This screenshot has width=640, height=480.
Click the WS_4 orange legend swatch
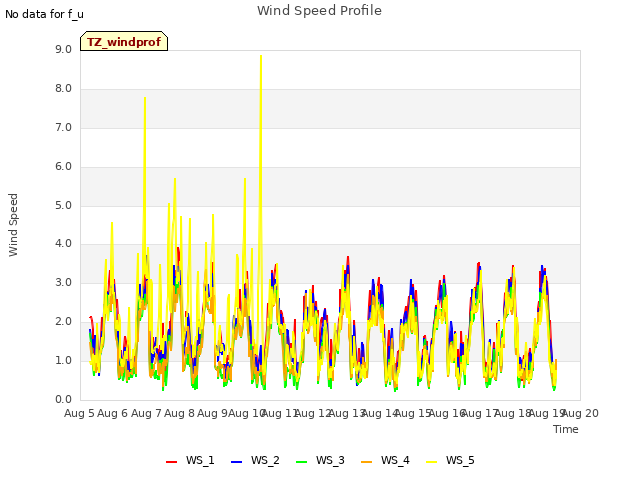(x=367, y=461)
